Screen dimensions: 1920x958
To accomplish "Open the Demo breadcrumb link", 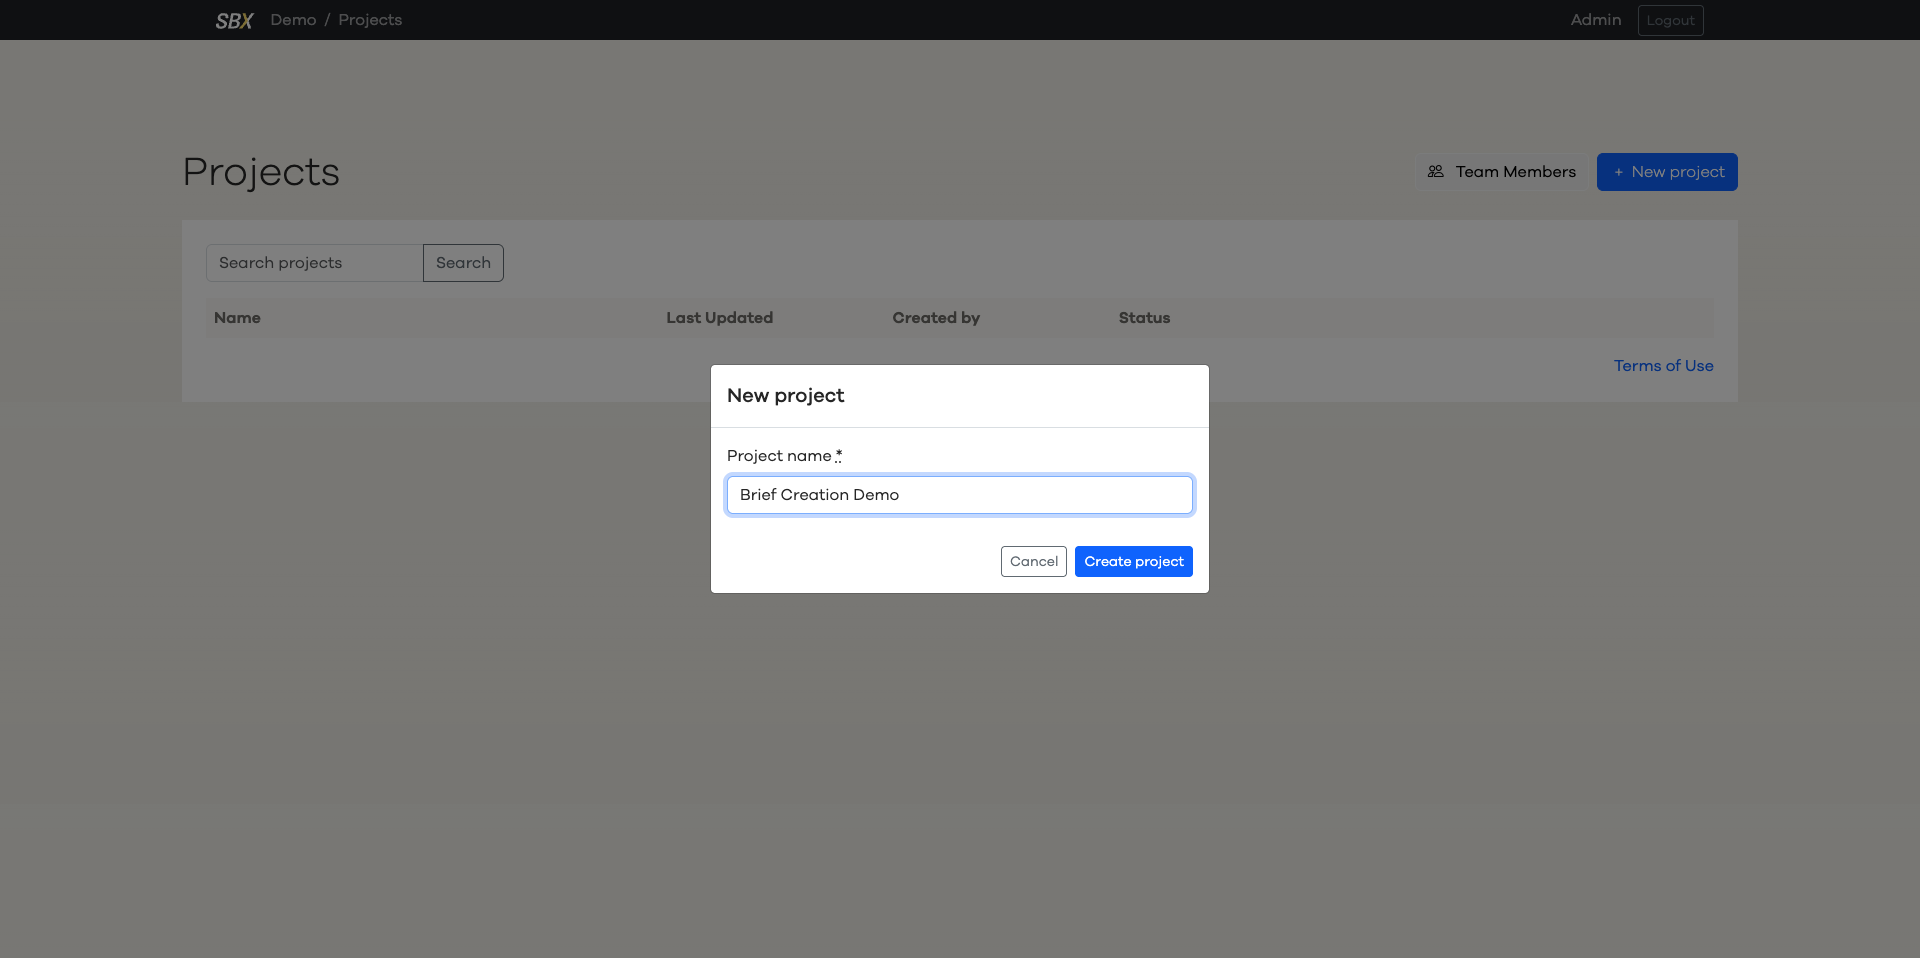I will point(293,20).
